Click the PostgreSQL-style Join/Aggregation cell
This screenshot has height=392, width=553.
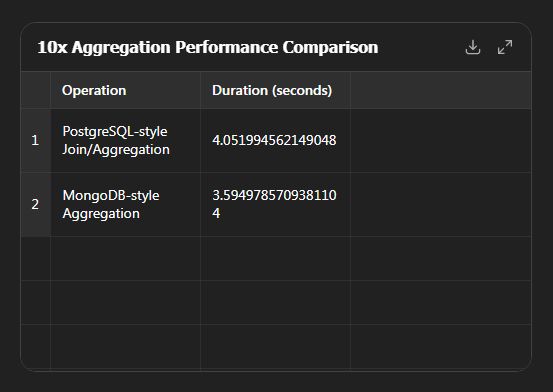(x=126, y=140)
